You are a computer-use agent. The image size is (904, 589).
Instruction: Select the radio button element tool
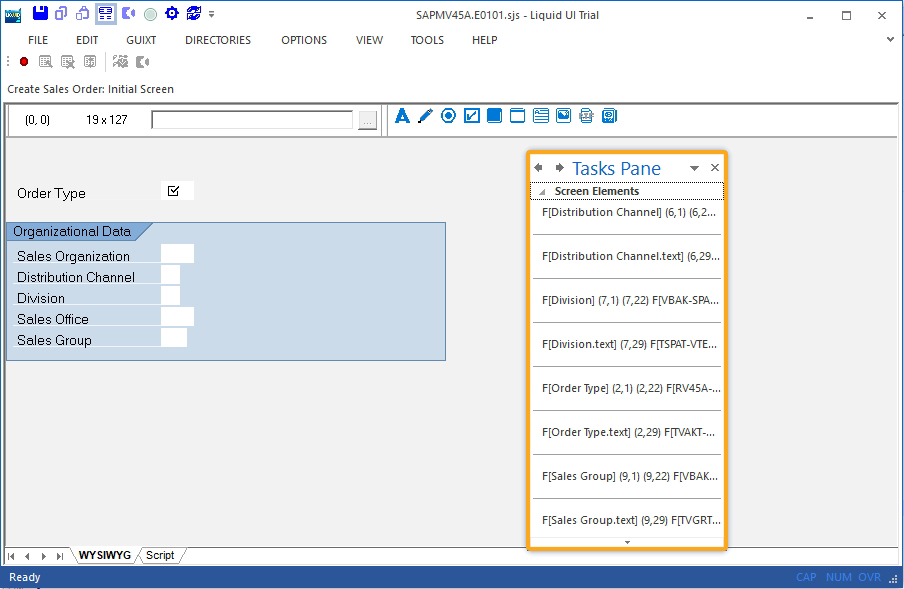(x=448, y=116)
